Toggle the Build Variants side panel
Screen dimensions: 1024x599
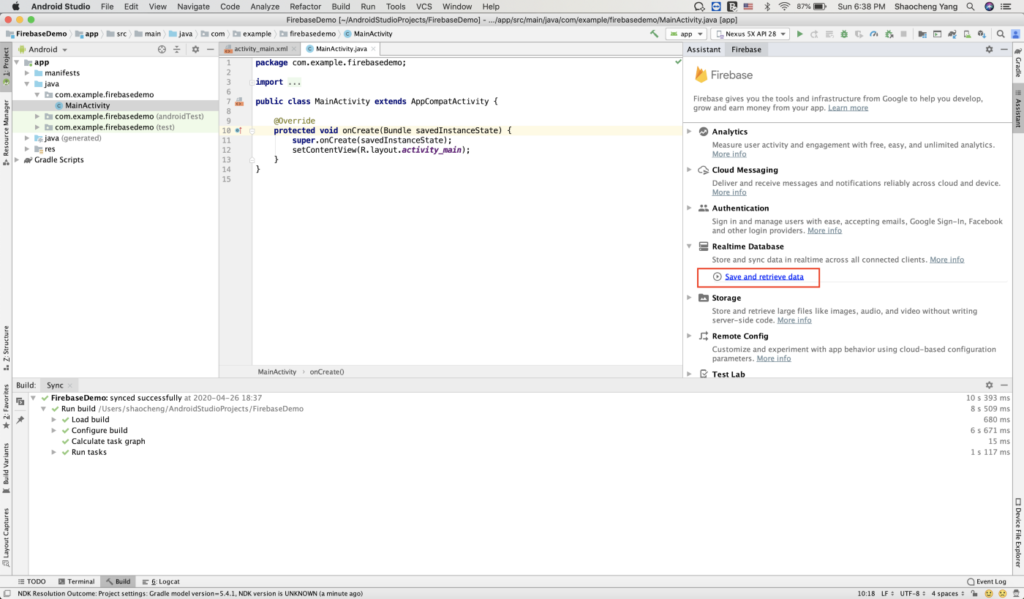click(6, 468)
